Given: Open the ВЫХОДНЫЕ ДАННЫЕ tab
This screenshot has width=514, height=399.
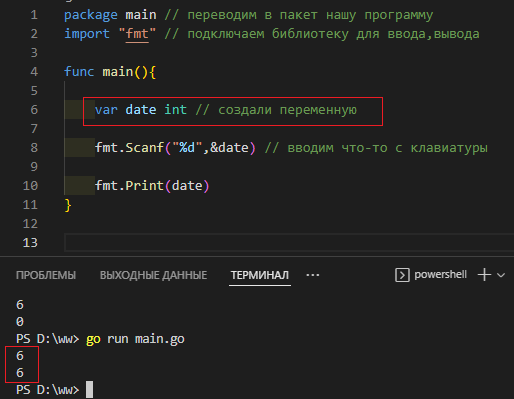Looking at the screenshot, I should pos(153,275).
